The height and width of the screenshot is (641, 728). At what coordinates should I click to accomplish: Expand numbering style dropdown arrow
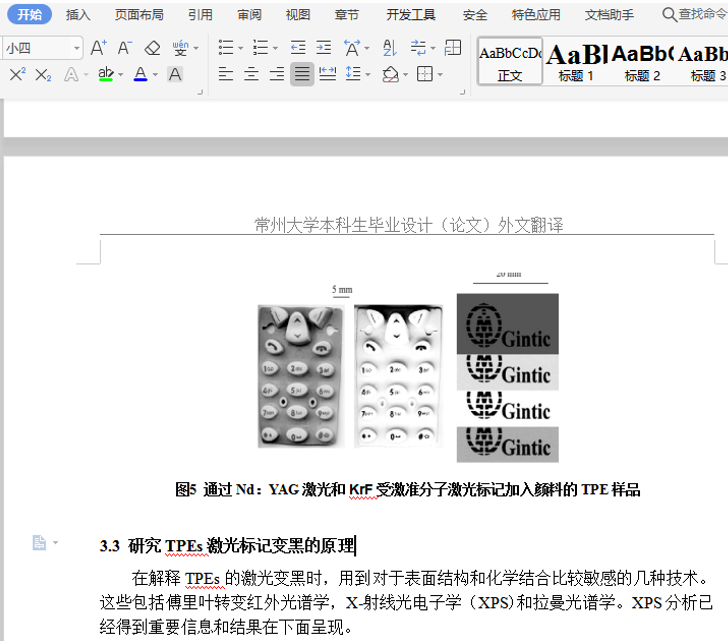tap(275, 48)
